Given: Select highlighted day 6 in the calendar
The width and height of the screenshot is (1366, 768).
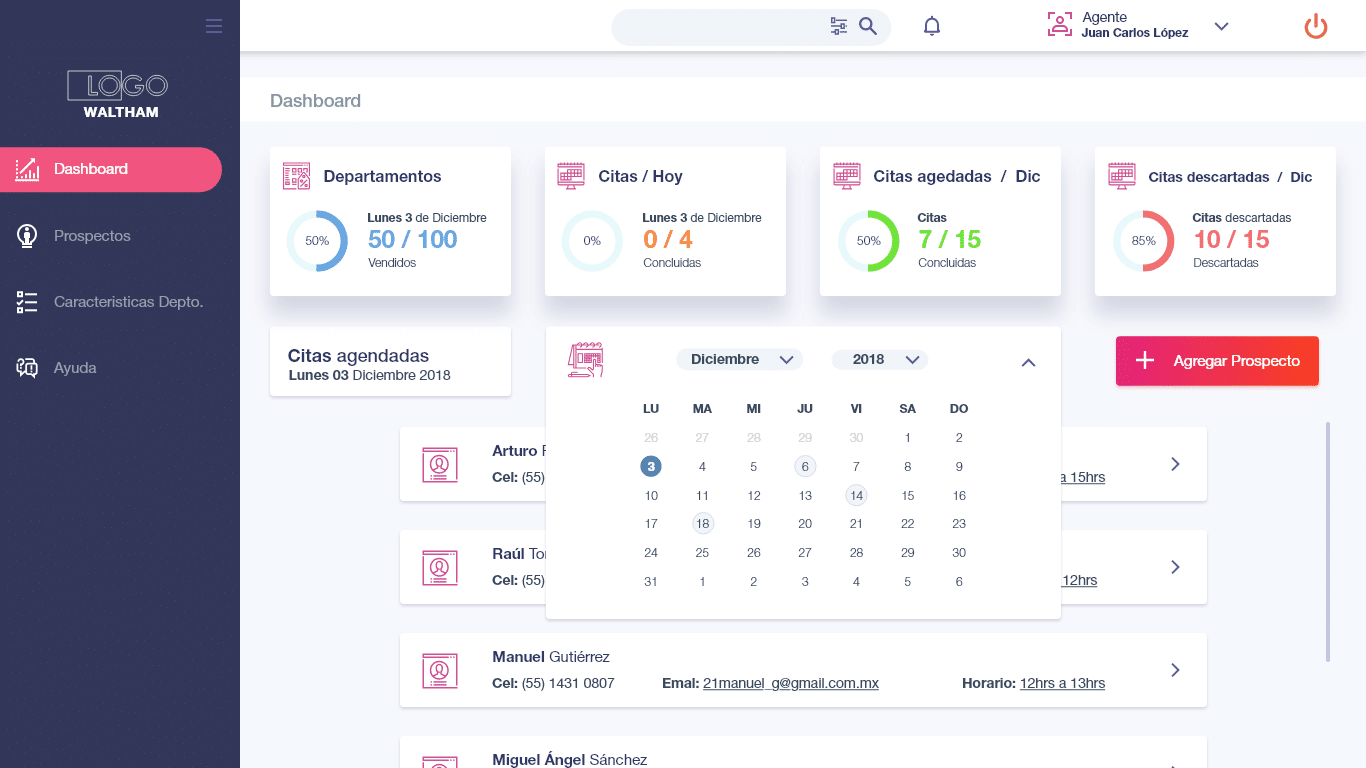Looking at the screenshot, I should coord(805,466).
